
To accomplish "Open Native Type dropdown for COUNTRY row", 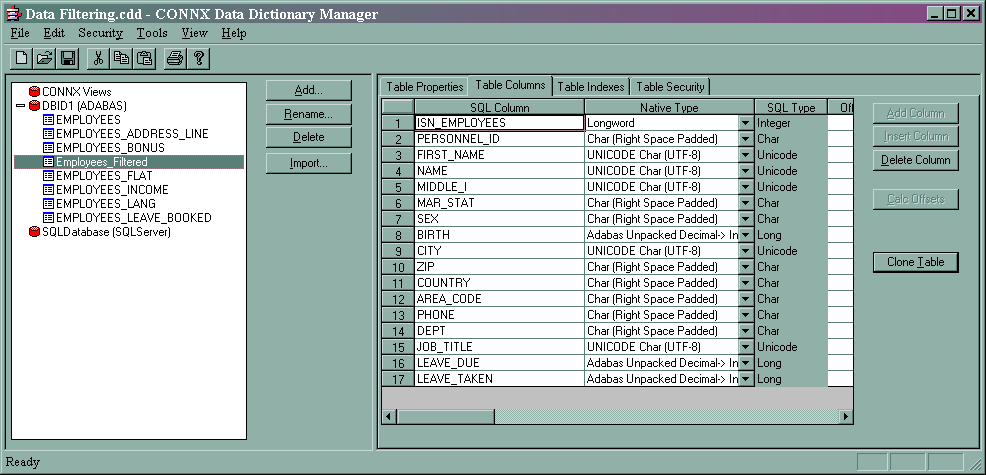I will point(746,283).
